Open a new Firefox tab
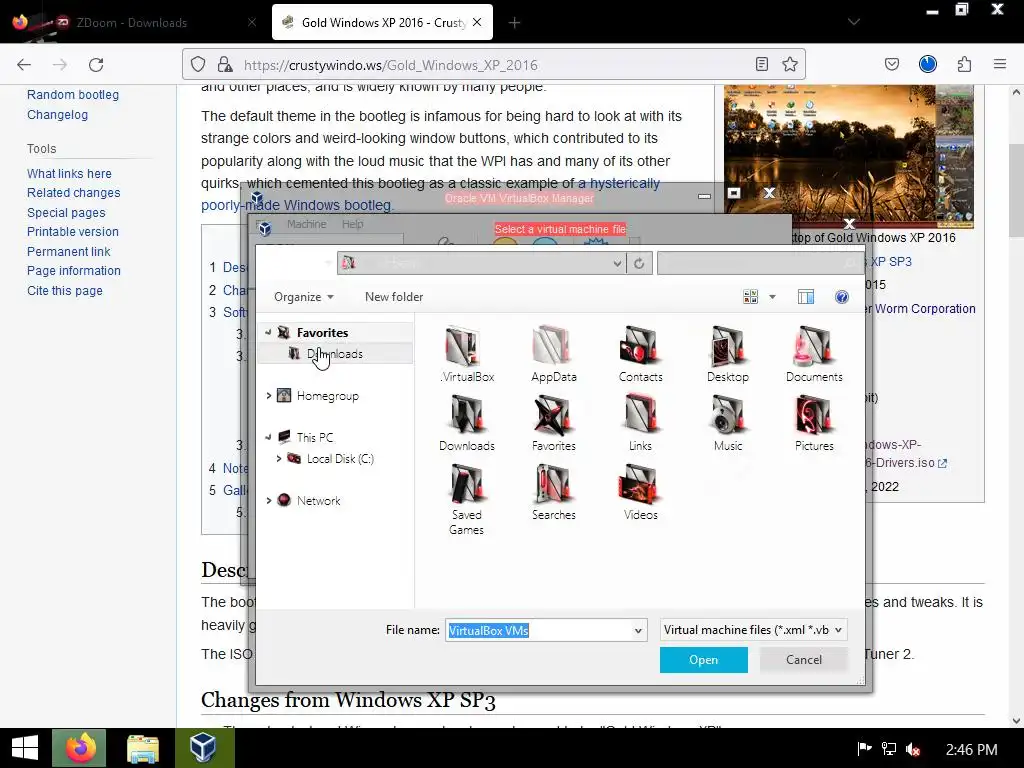This screenshot has width=1024, height=768. pos(514,23)
